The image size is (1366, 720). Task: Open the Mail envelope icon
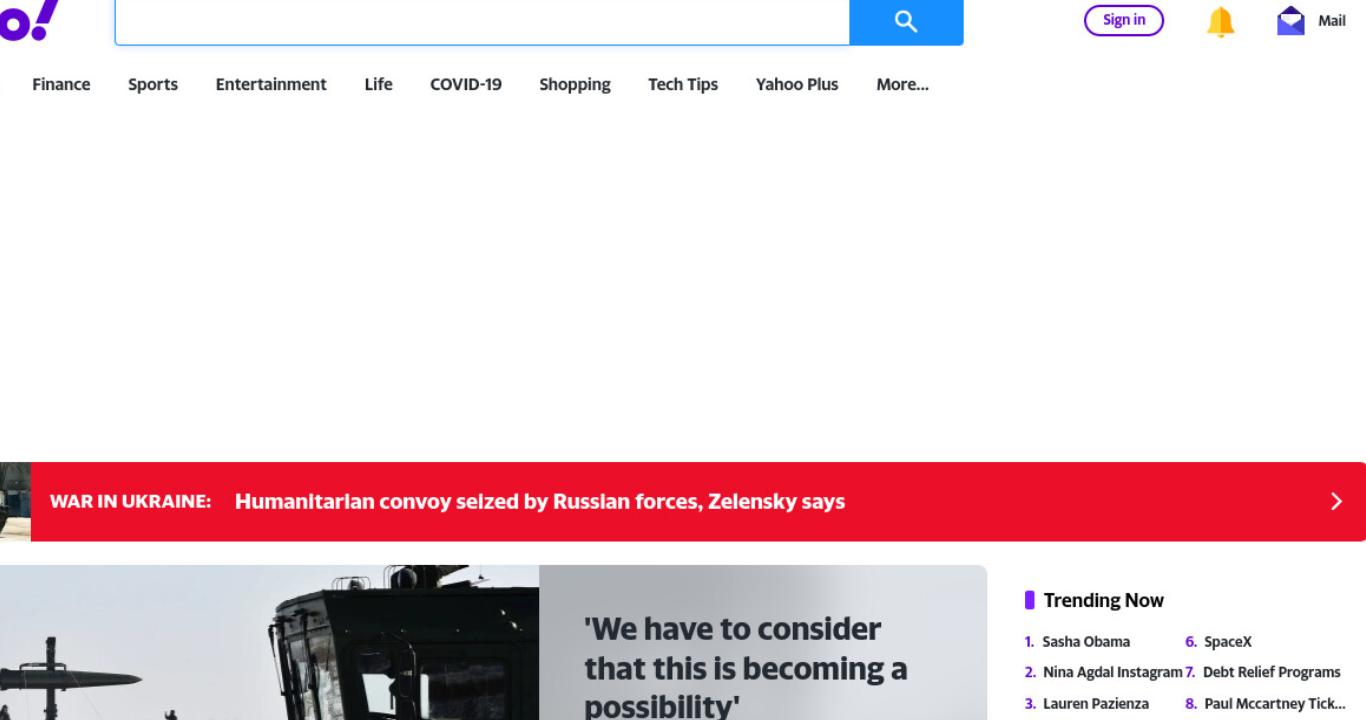[x=1291, y=21]
